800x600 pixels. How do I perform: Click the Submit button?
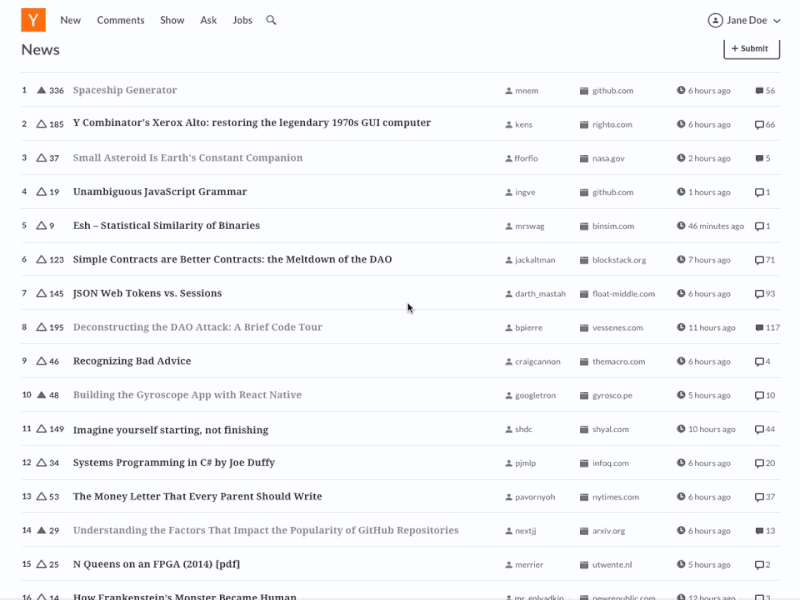click(x=751, y=49)
